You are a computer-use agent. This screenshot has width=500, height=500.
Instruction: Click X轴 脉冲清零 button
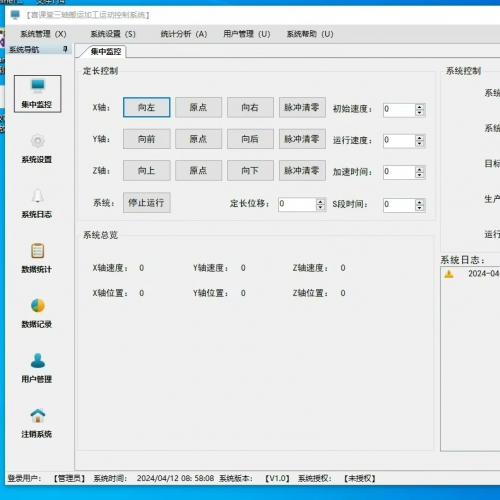302,107
